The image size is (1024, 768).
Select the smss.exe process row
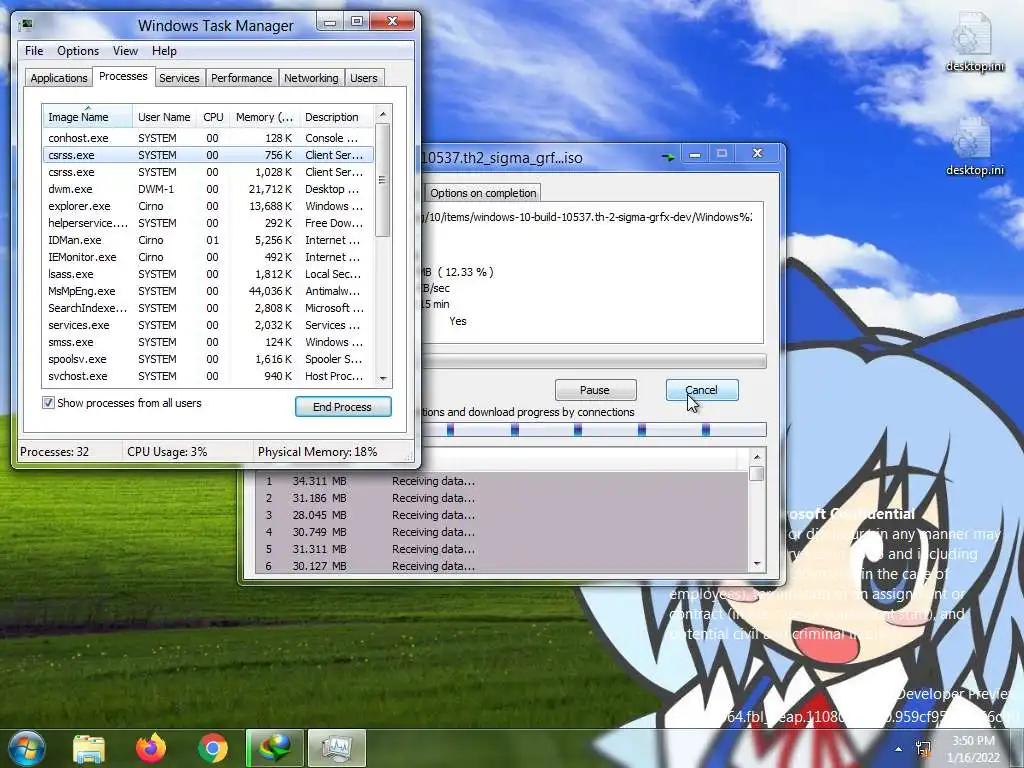point(208,342)
